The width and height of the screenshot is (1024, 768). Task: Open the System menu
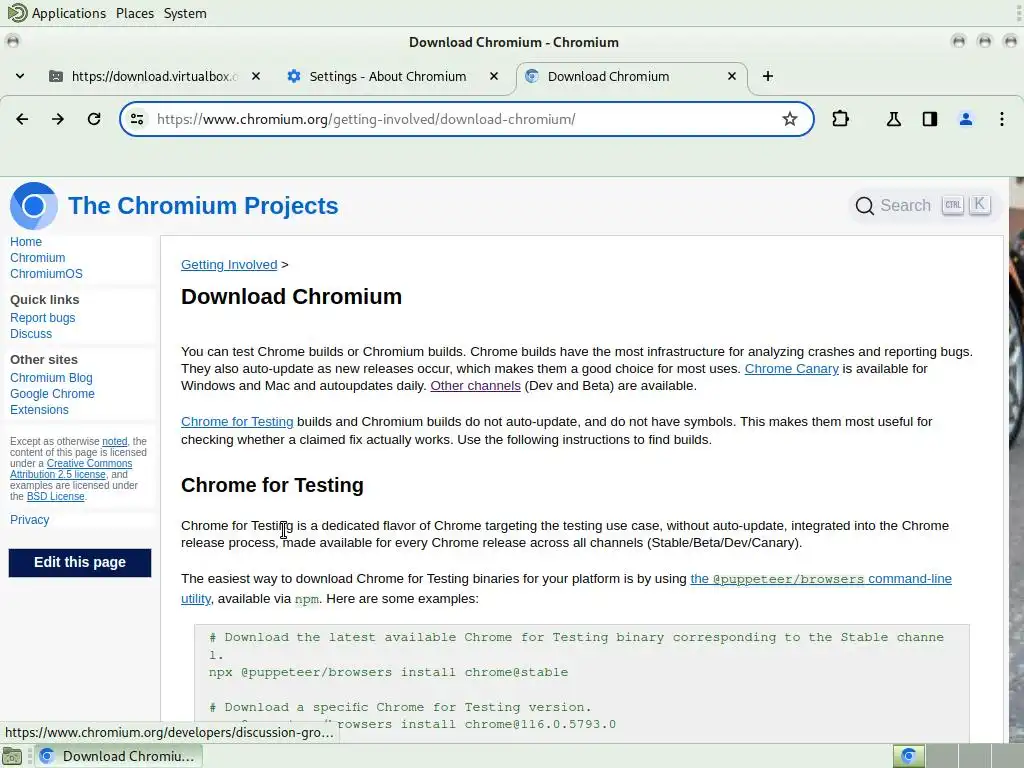pos(185,13)
